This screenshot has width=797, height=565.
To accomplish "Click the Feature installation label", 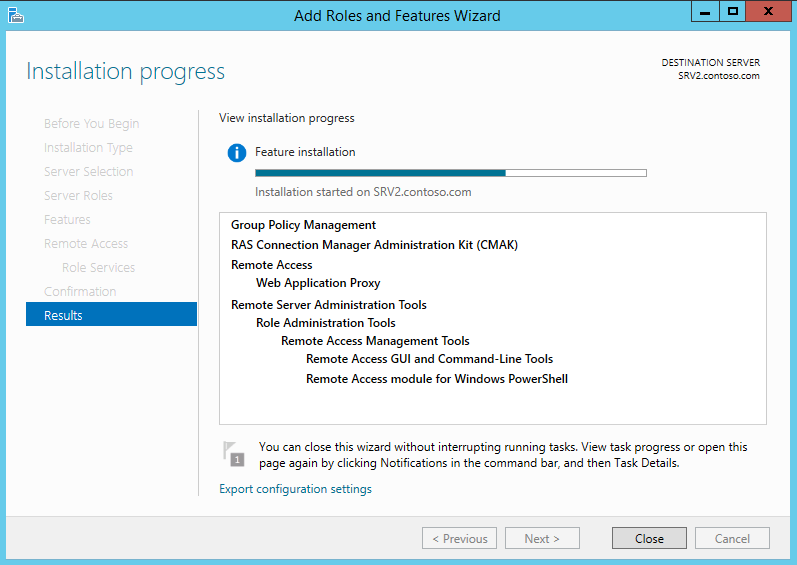I will pyautogui.click(x=305, y=152).
